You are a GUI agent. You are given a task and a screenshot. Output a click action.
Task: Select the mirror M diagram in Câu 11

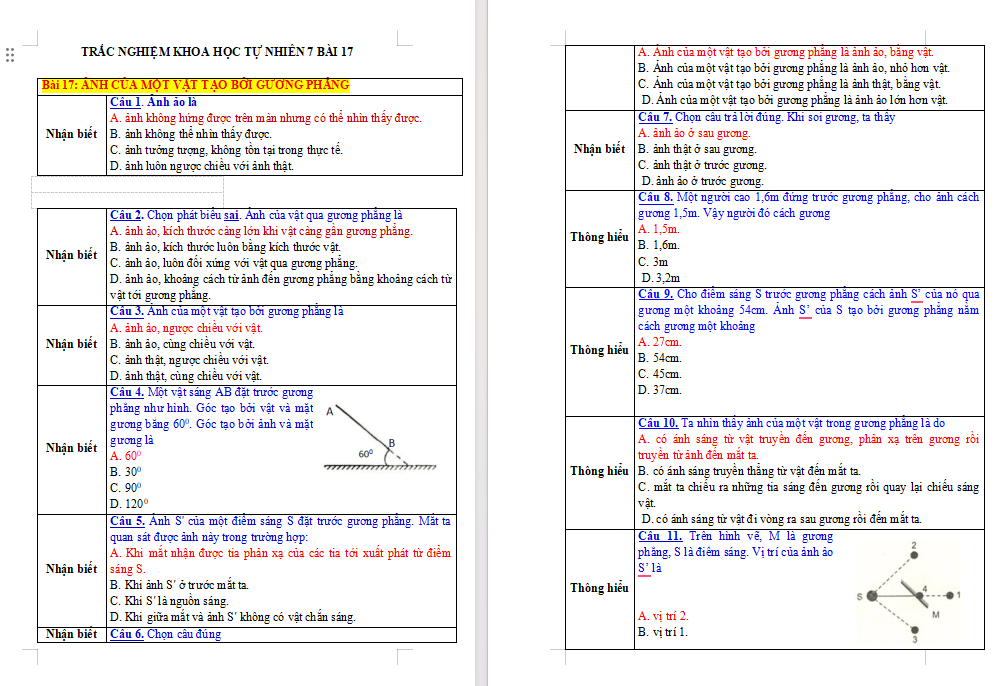tap(909, 592)
